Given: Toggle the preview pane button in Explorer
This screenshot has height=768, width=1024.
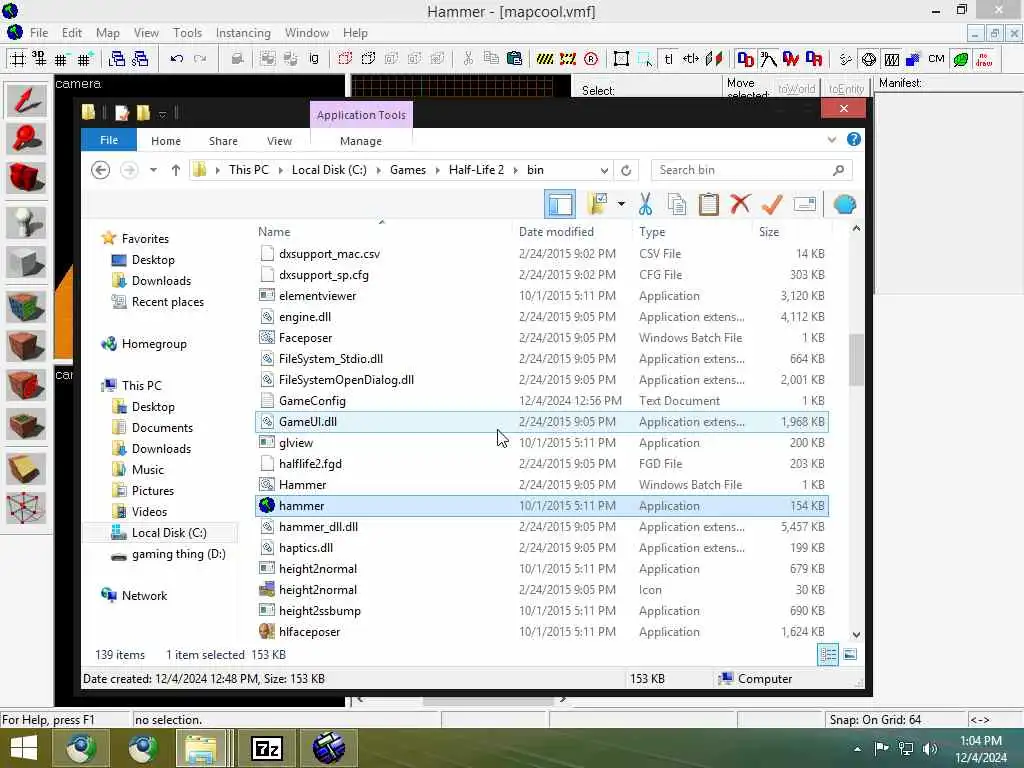Looking at the screenshot, I should 560,204.
